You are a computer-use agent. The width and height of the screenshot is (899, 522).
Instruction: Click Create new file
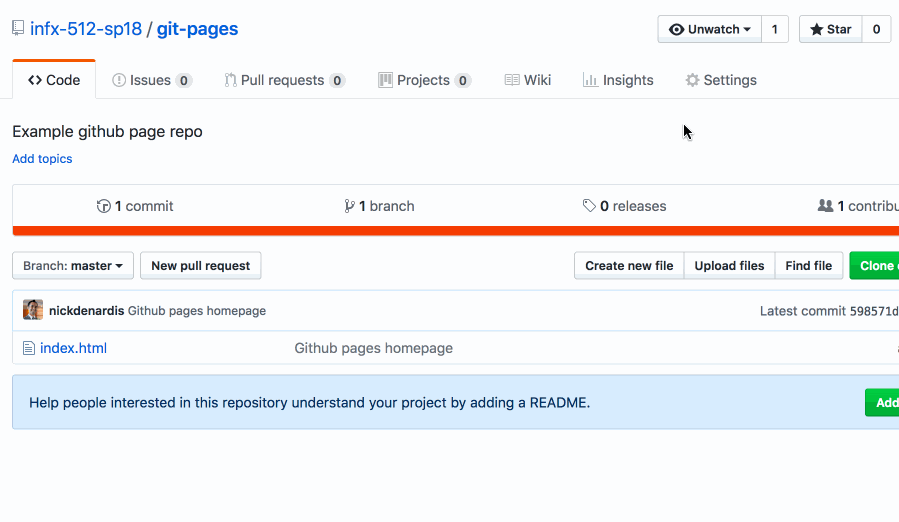pos(629,266)
